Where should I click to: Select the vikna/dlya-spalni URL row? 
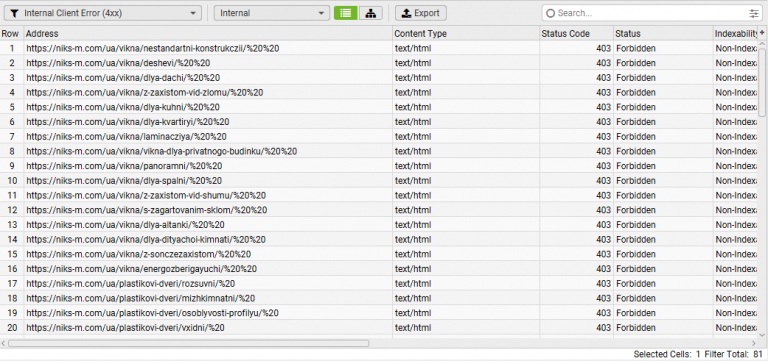point(124,181)
